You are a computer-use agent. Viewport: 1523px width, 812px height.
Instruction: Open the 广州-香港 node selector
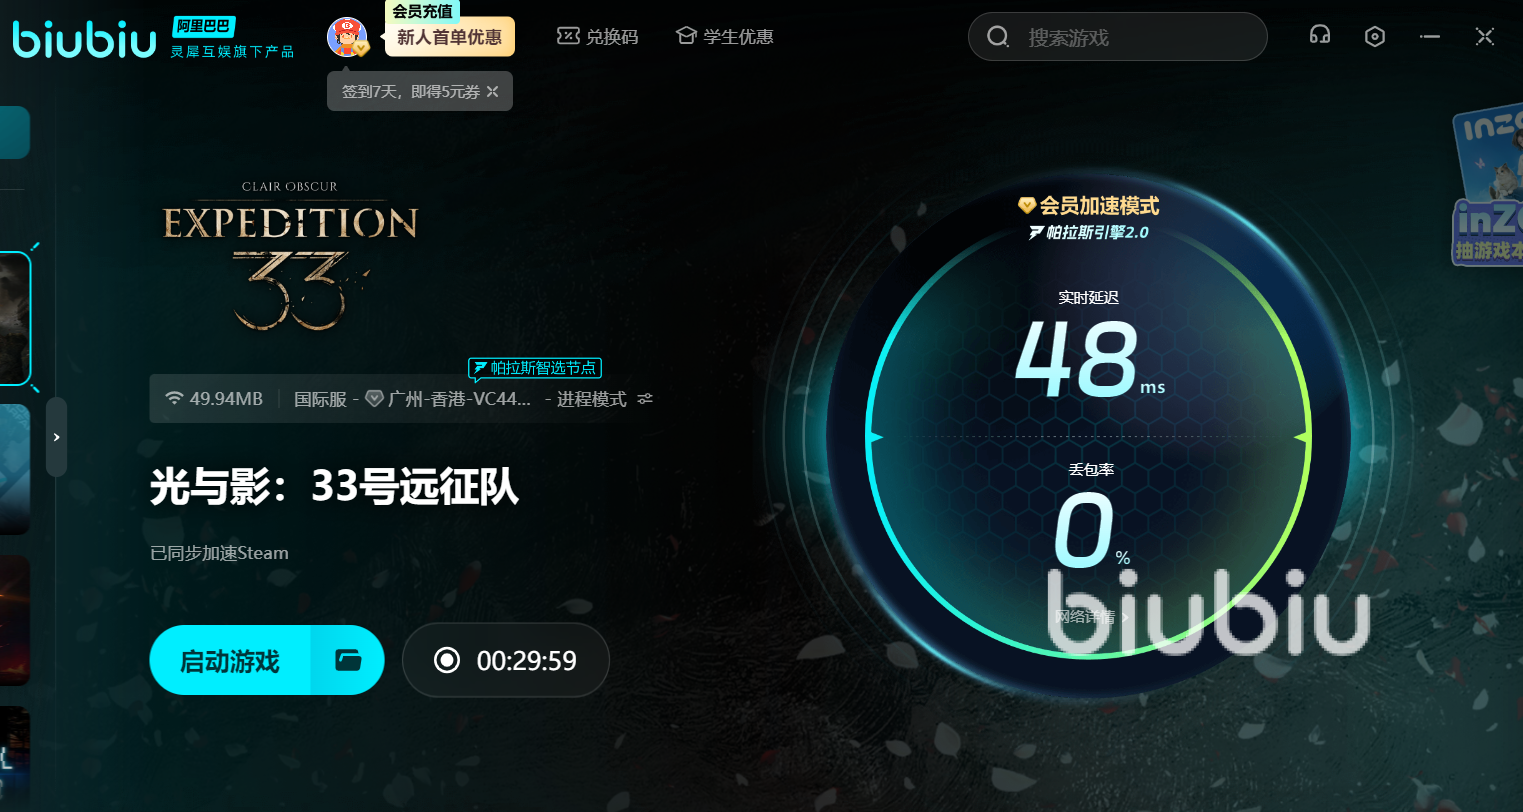click(448, 399)
